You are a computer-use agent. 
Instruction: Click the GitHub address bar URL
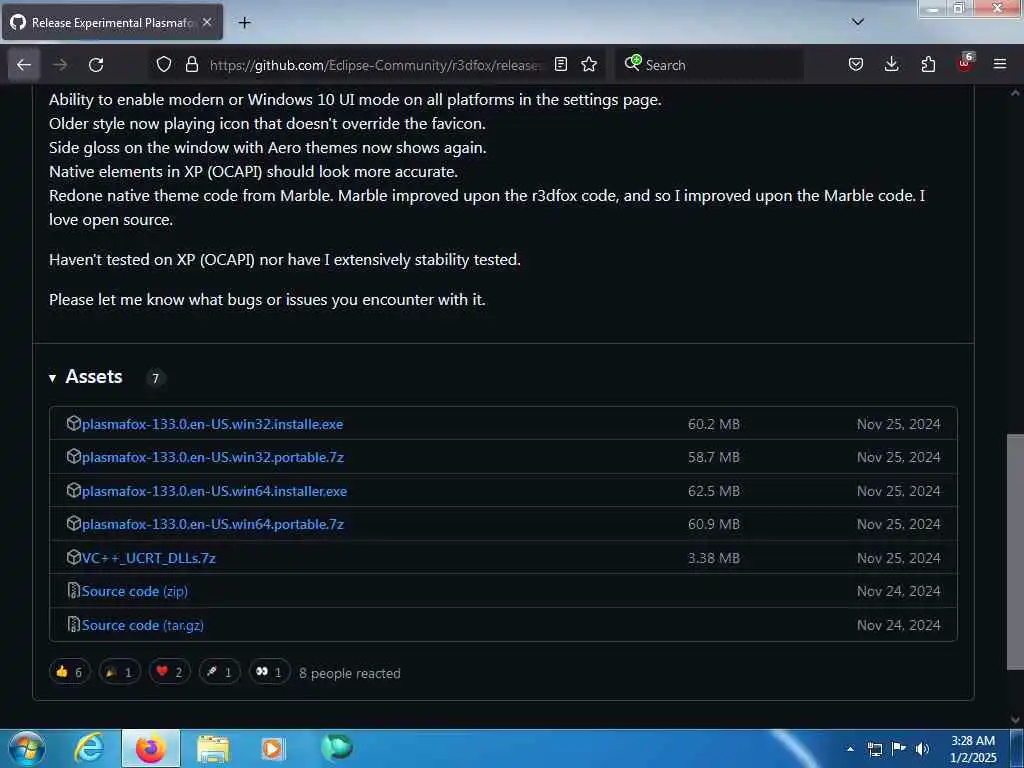376,65
